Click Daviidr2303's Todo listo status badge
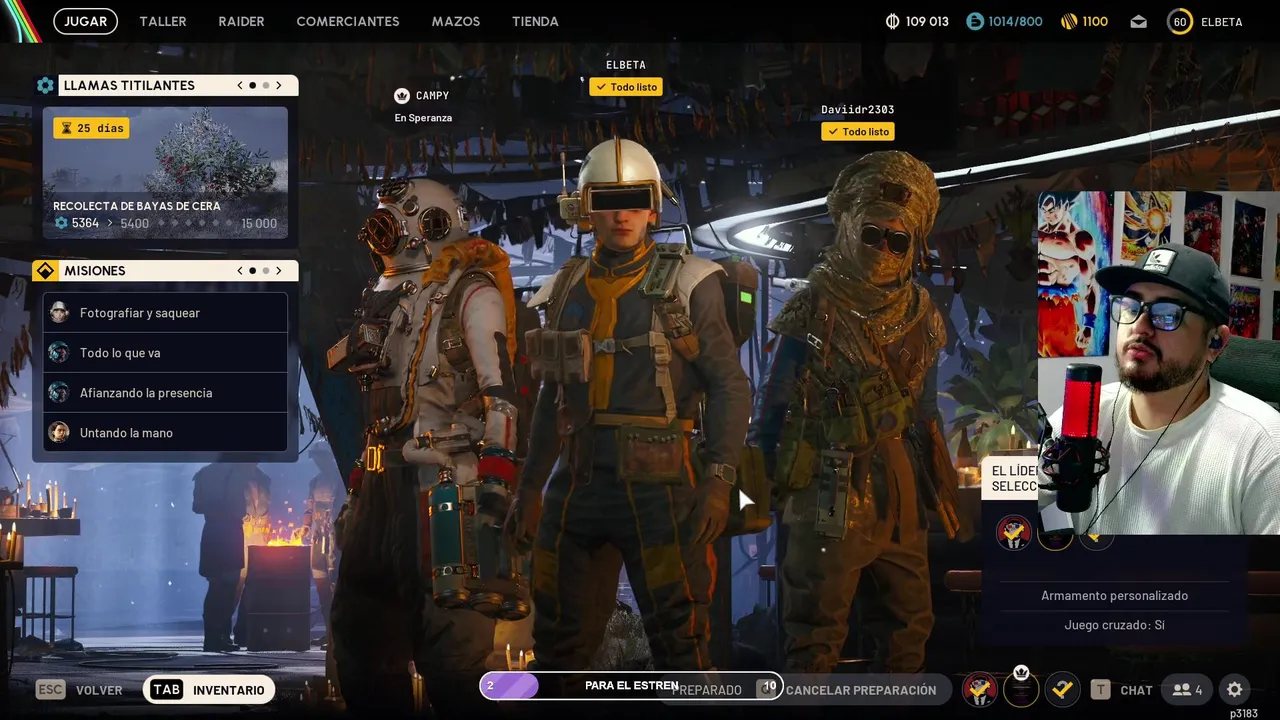 click(x=858, y=131)
